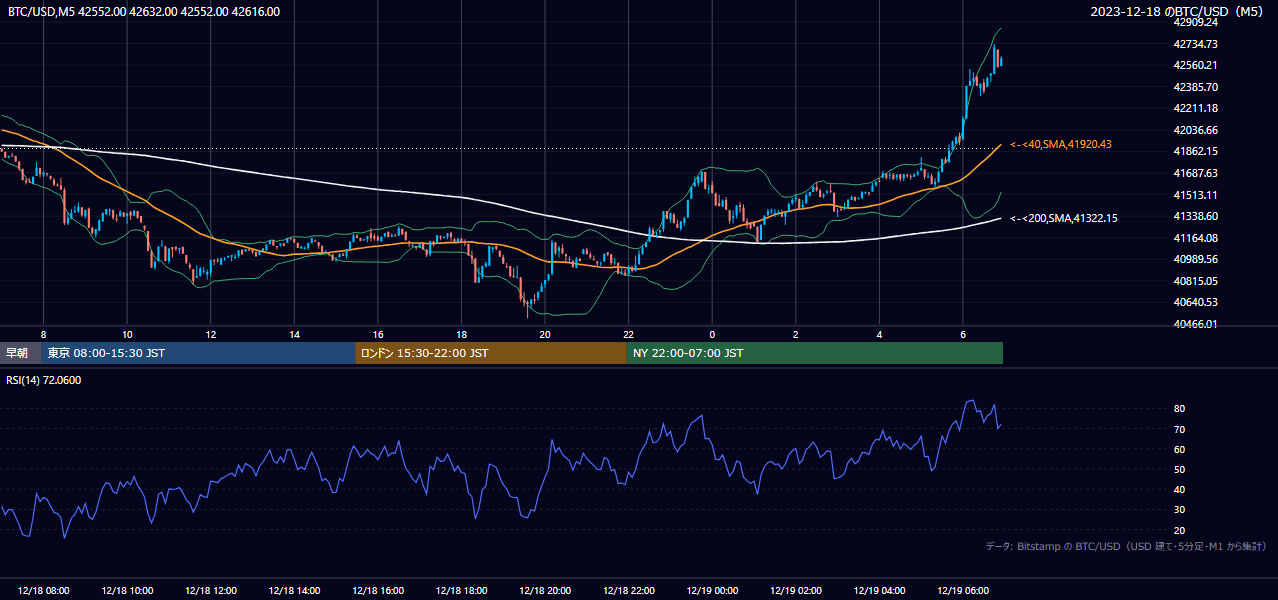Image resolution: width=1278 pixels, height=600 pixels.
Task: Click the RSI axis level 40
Action: tap(1180, 490)
